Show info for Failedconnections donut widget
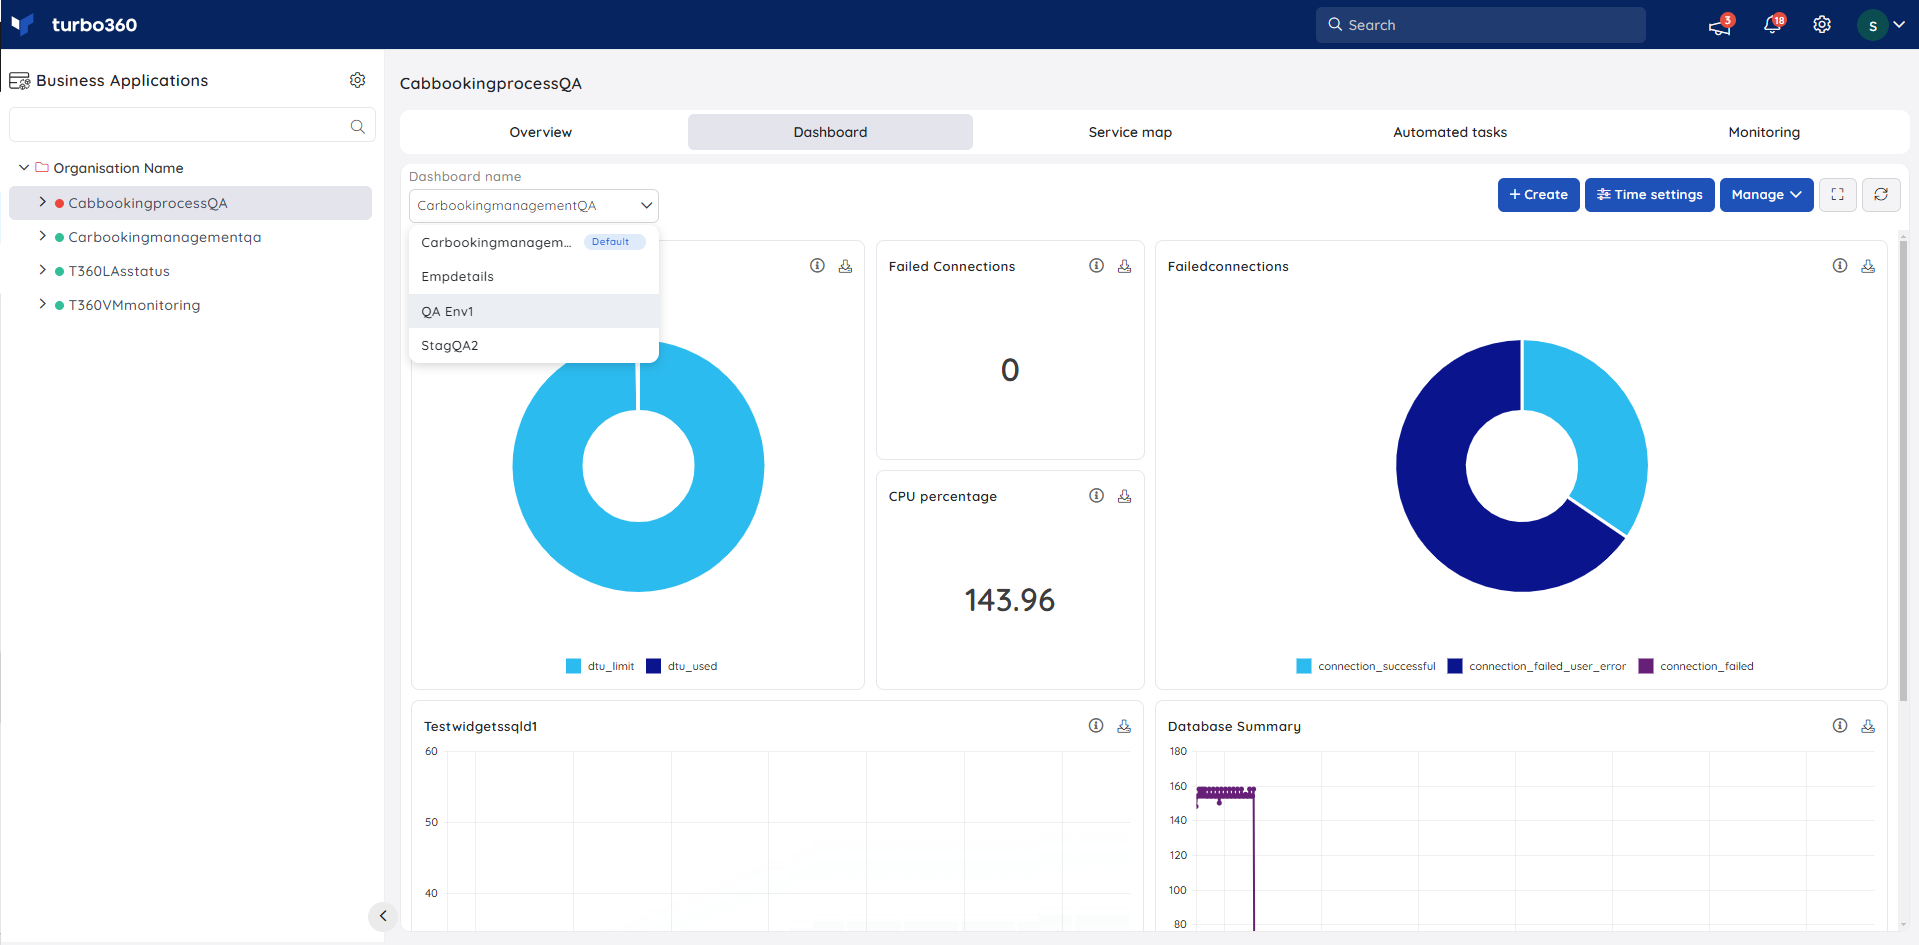Viewport: 1919px width, 945px height. pos(1840,266)
